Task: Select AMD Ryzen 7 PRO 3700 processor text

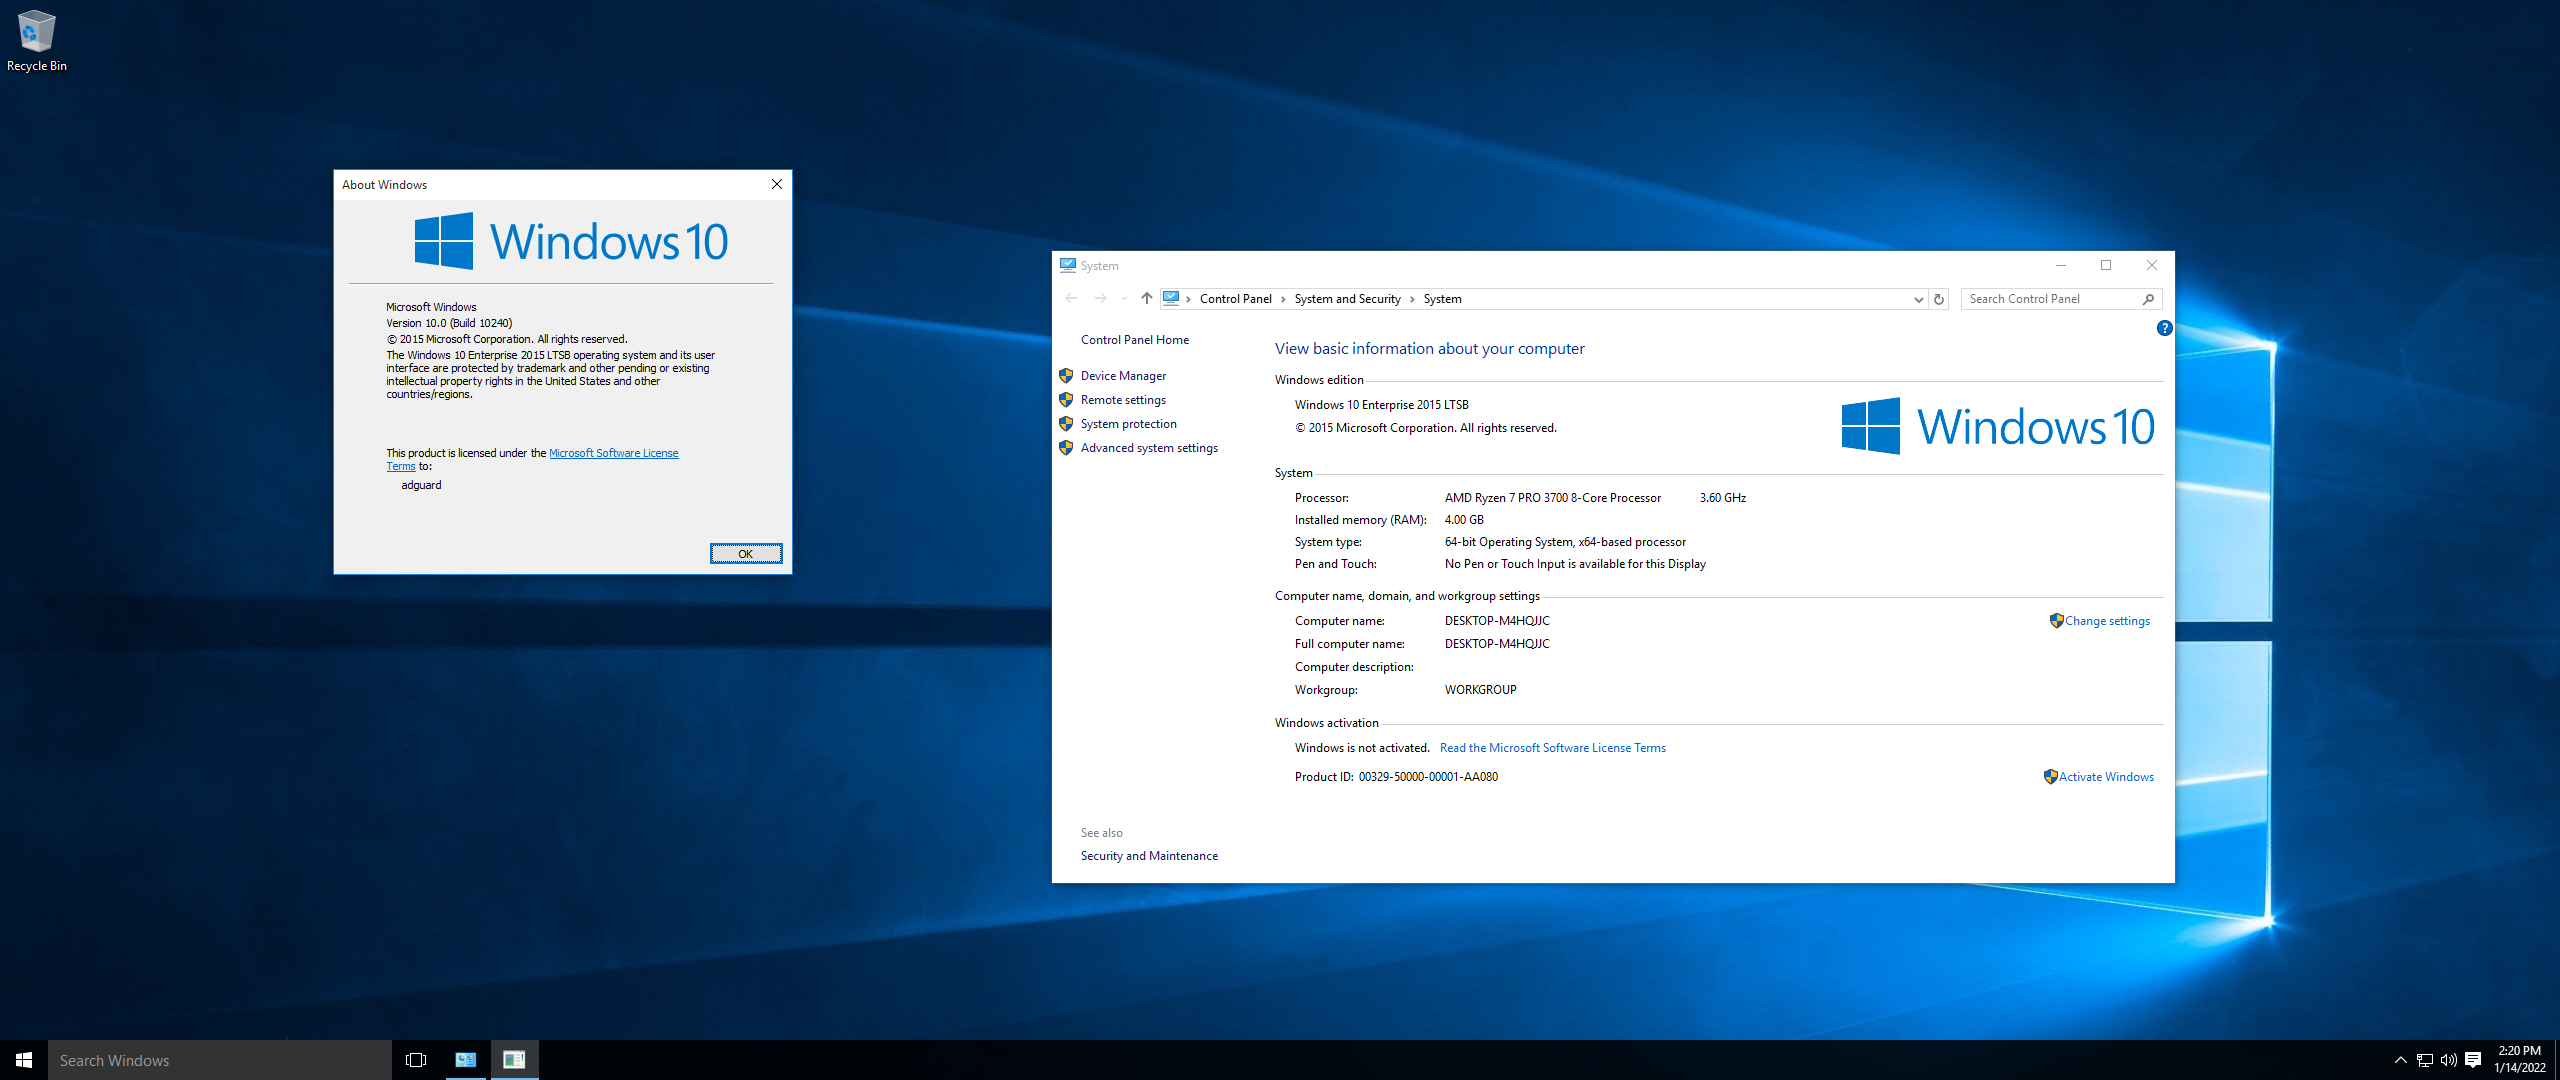Action: 1552,498
